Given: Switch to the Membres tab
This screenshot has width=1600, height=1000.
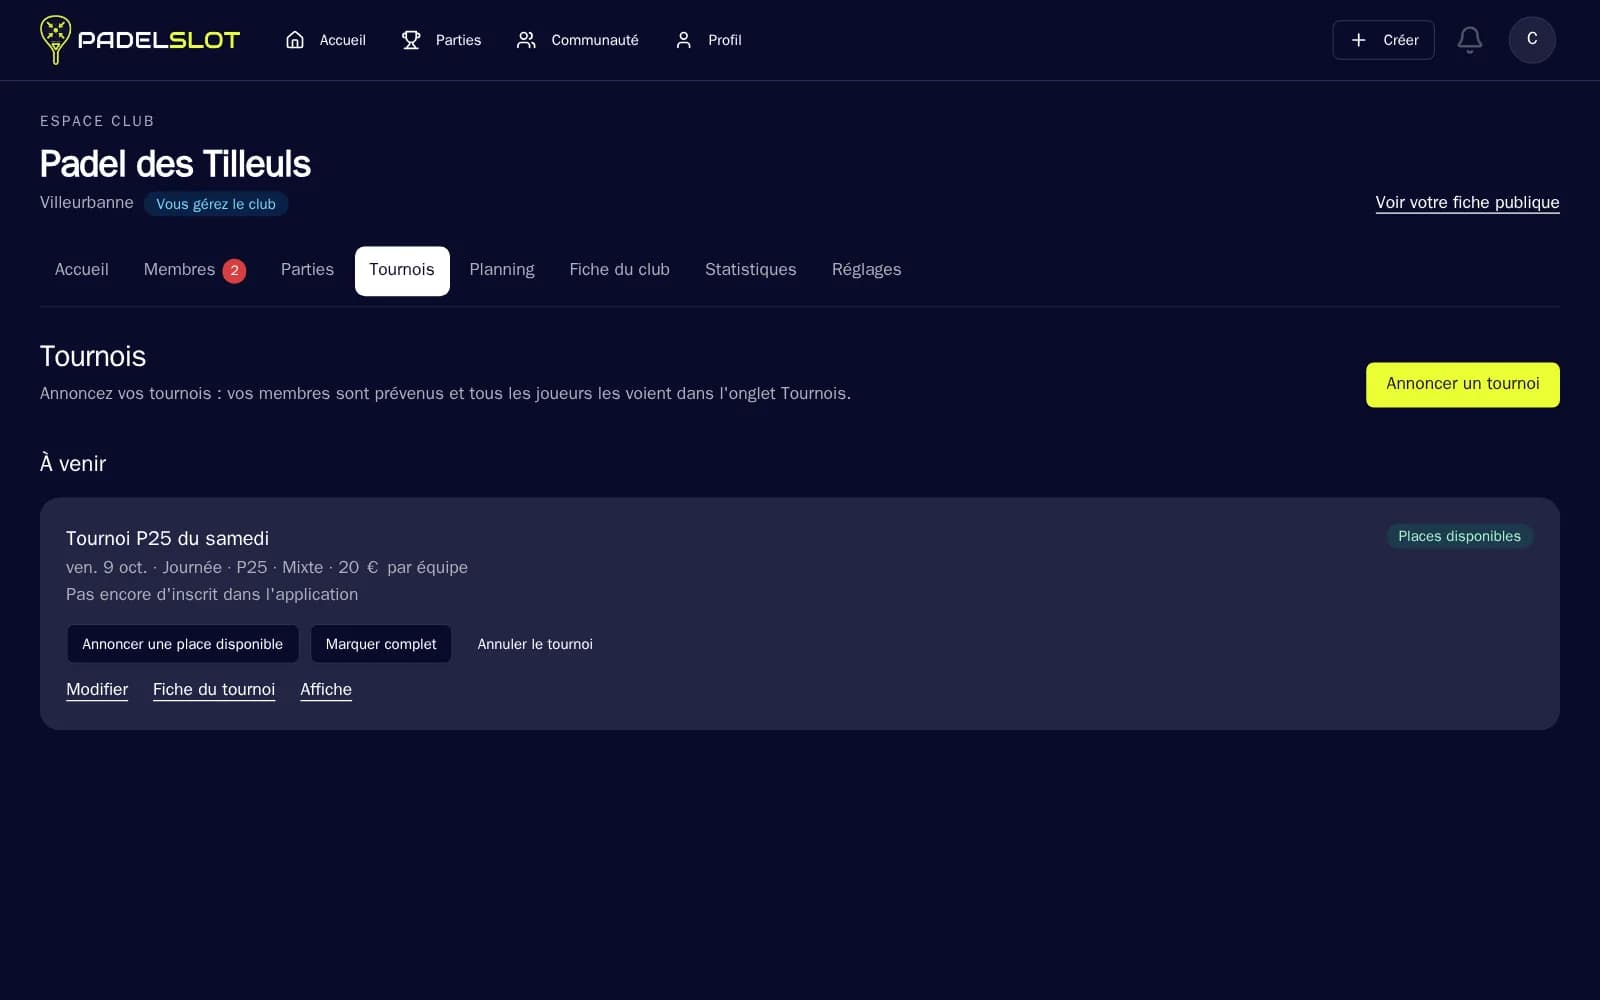Looking at the screenshot, I should click(195, 270).
